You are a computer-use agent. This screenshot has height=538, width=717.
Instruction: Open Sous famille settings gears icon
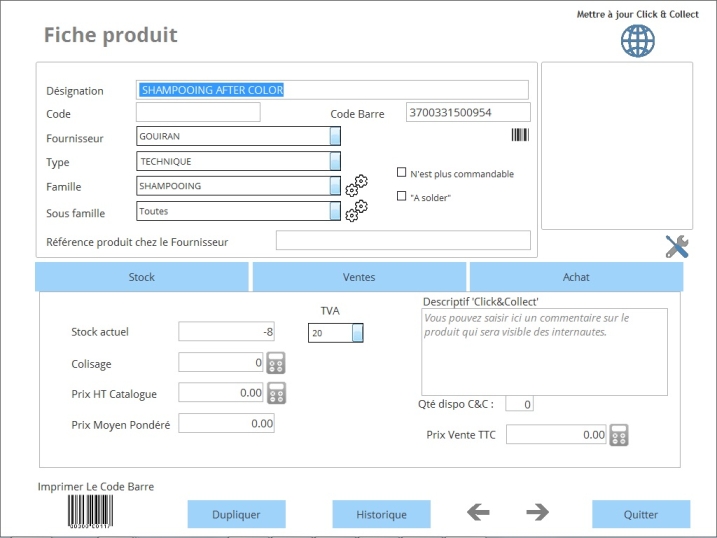tap(356, 211)
